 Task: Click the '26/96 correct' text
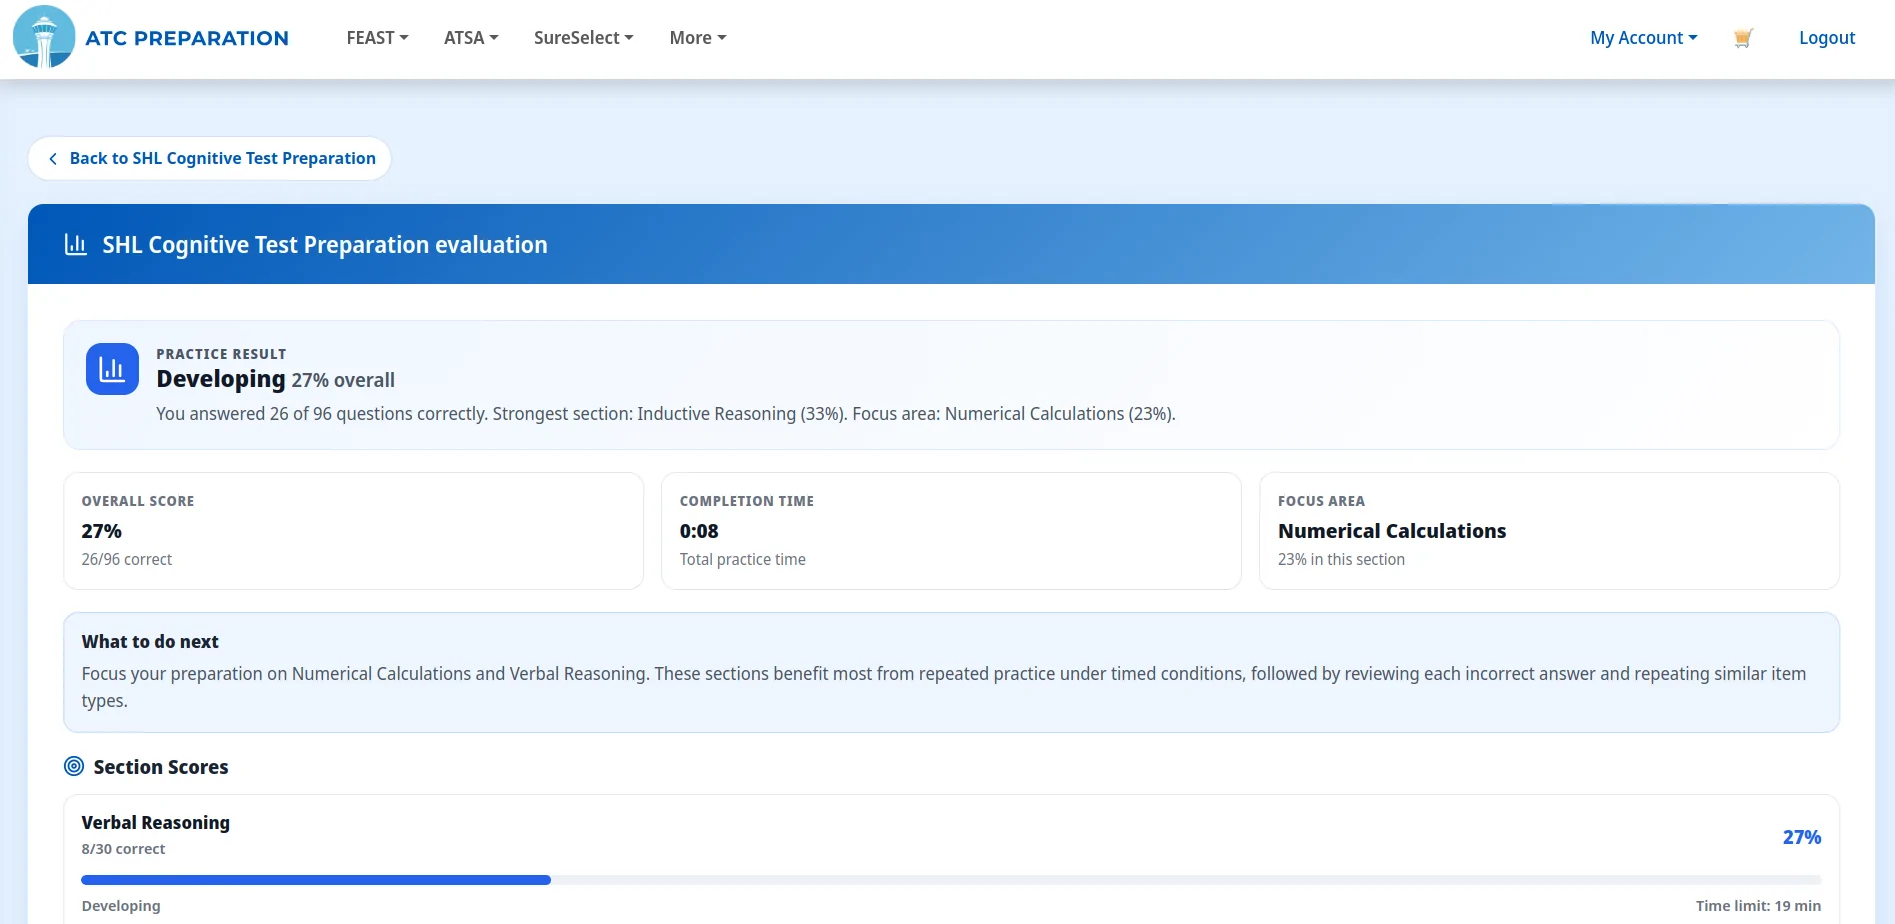pos(127,560)
